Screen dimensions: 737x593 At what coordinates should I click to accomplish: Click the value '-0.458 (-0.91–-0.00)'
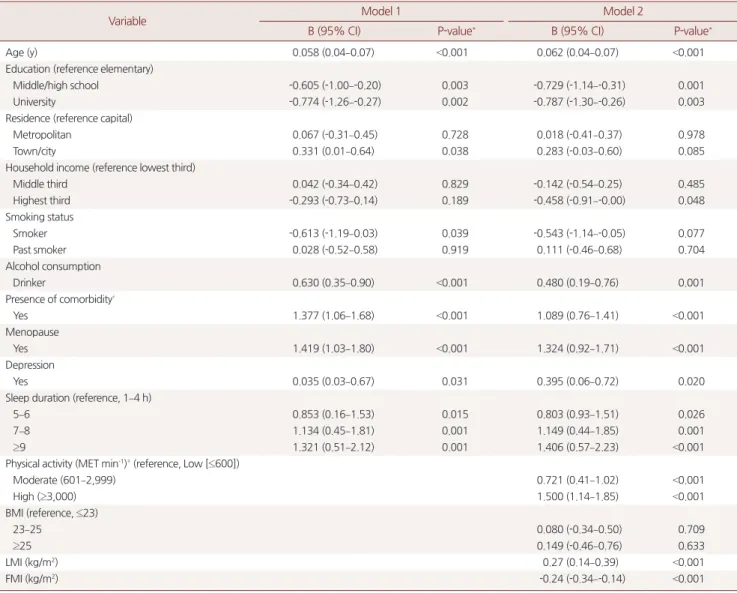click(x=579, y=201)
